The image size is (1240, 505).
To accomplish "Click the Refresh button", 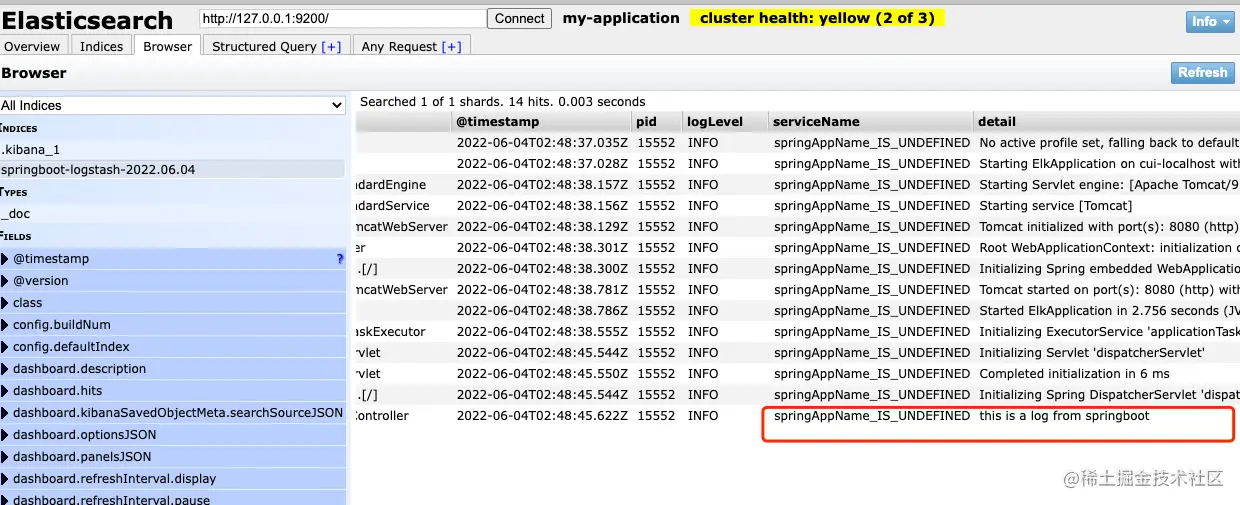I will click(1203, 73).
